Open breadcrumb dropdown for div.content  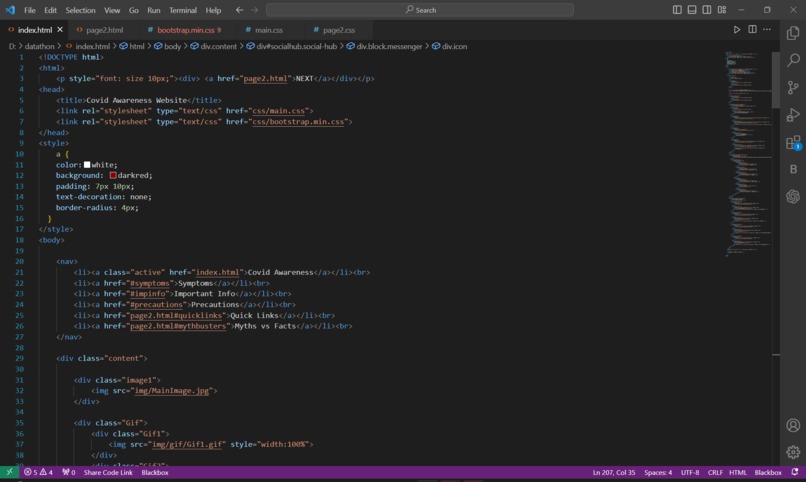point(213,46)
